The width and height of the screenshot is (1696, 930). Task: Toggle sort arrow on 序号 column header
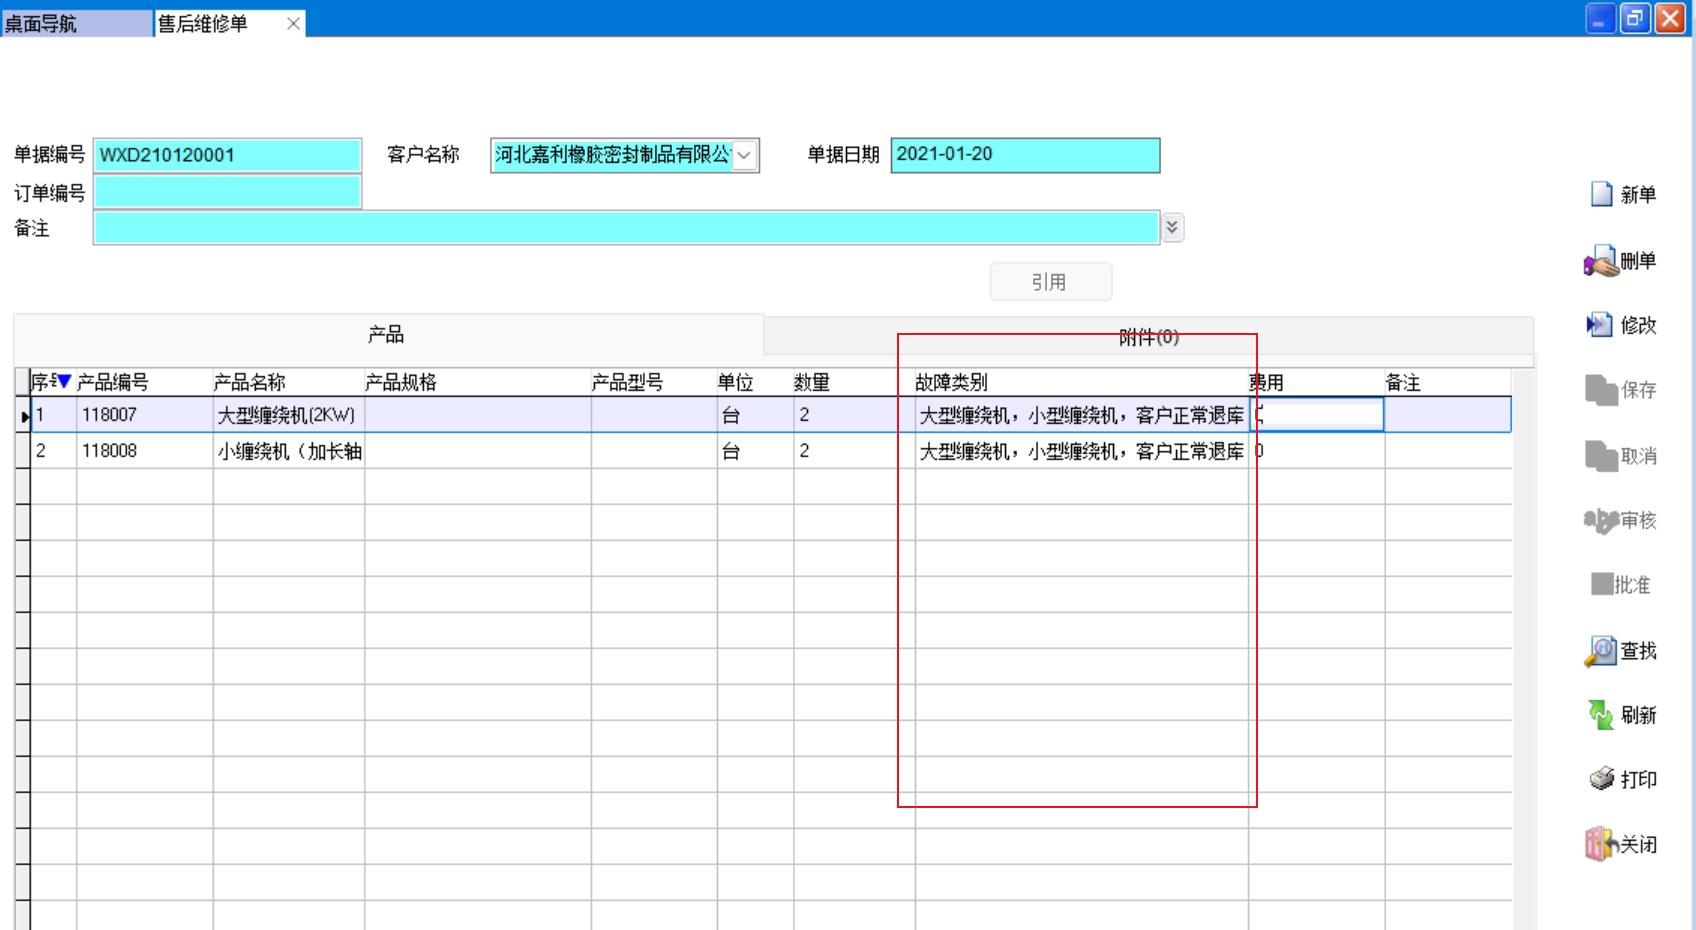pyautogui.click(x=64, y=382)
